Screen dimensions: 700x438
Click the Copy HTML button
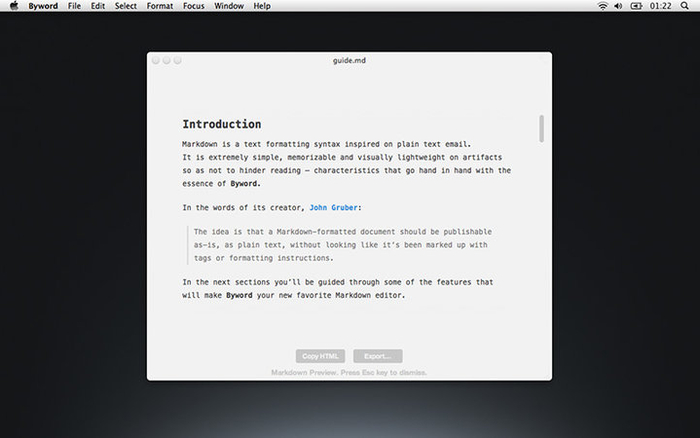tap(320, 356)
